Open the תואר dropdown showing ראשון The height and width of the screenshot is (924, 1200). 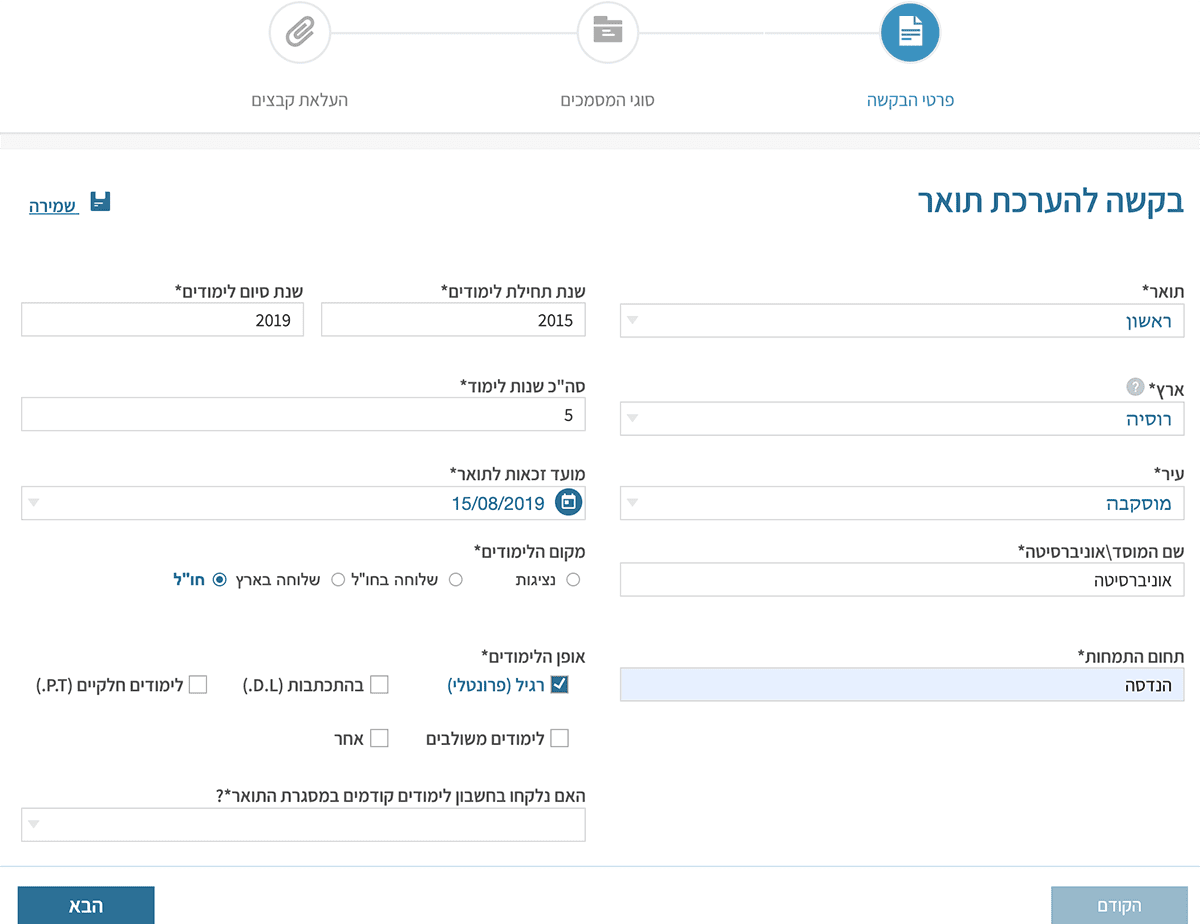[x=902, y=321]
